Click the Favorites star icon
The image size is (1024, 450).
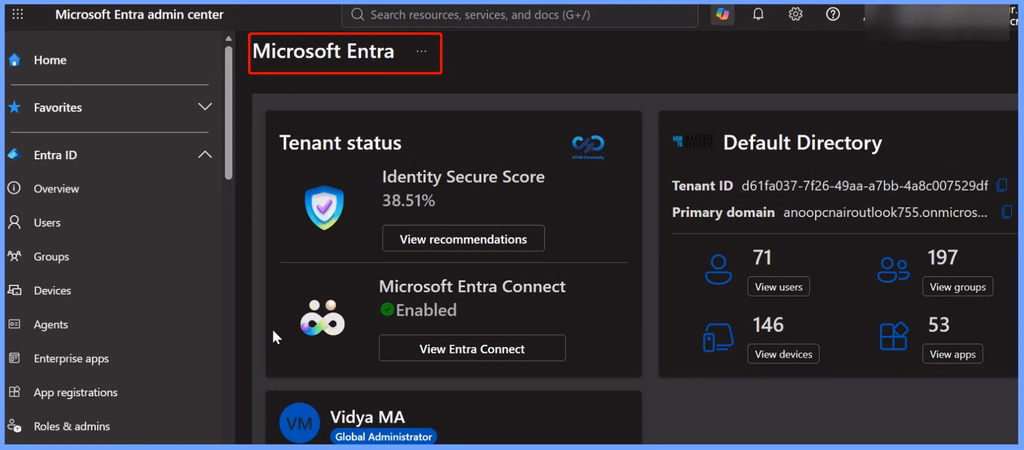14,107
